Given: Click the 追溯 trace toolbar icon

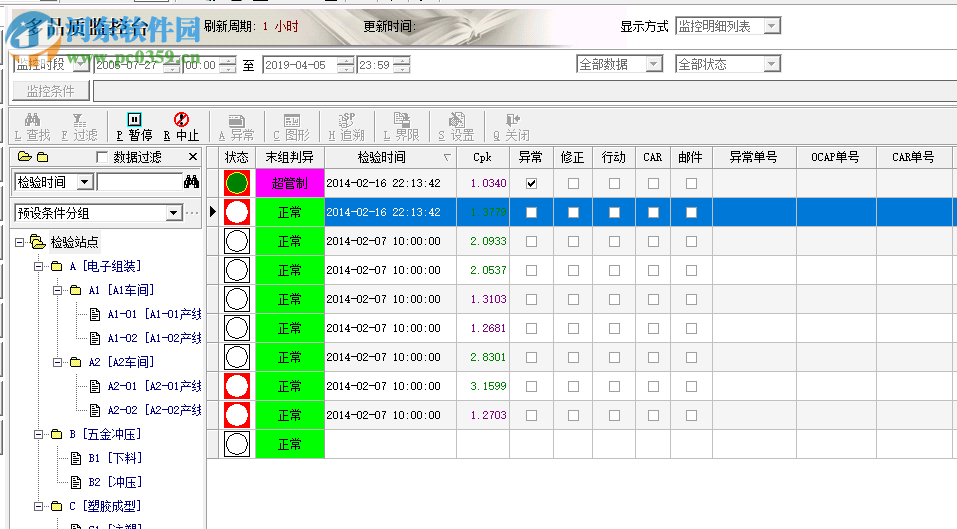Looking at the screenshot, I should pyautogui.click(x=347, y=120).
